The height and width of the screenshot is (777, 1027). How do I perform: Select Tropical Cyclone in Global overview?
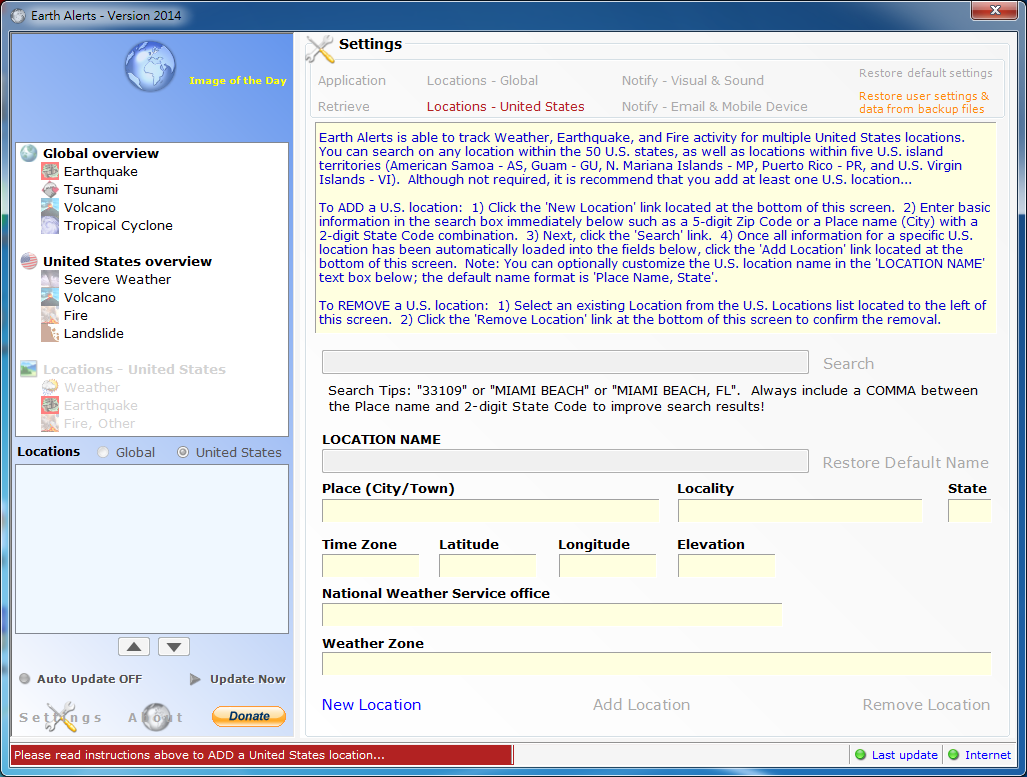[118, 225]
